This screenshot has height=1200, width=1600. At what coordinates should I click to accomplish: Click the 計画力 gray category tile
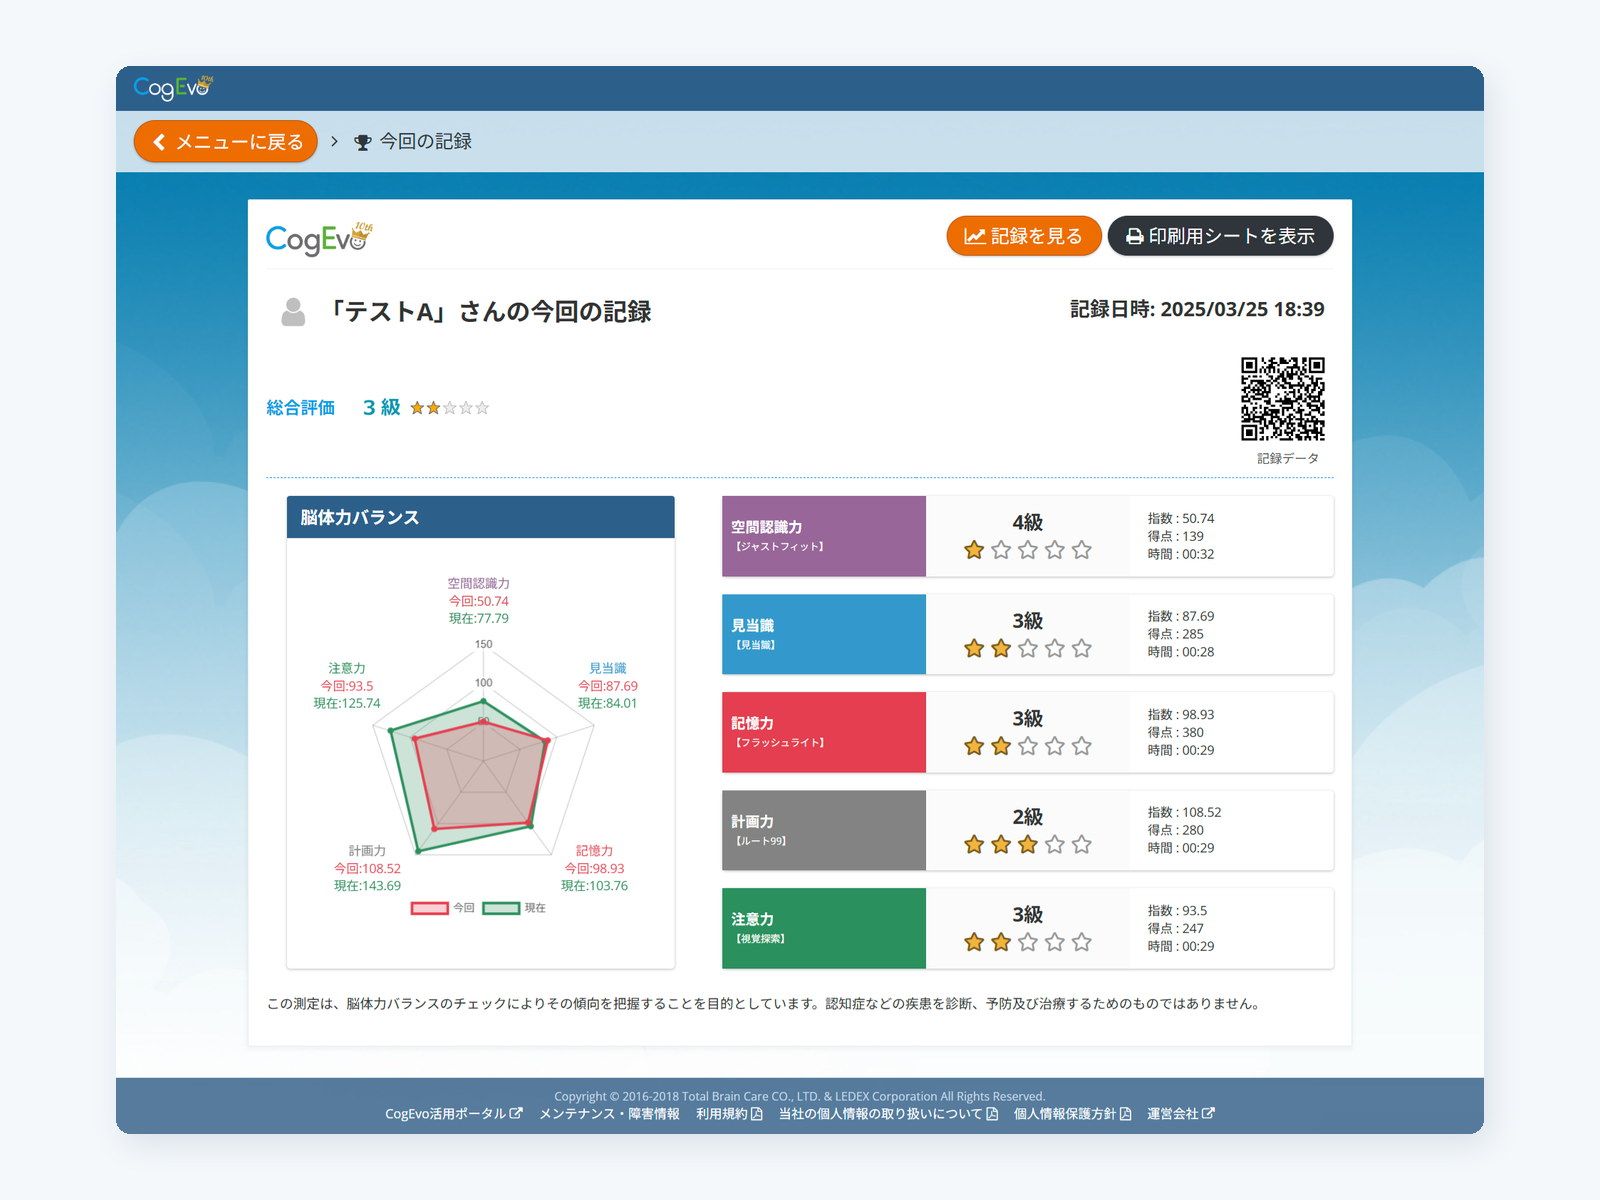click(x=824, y=830)
